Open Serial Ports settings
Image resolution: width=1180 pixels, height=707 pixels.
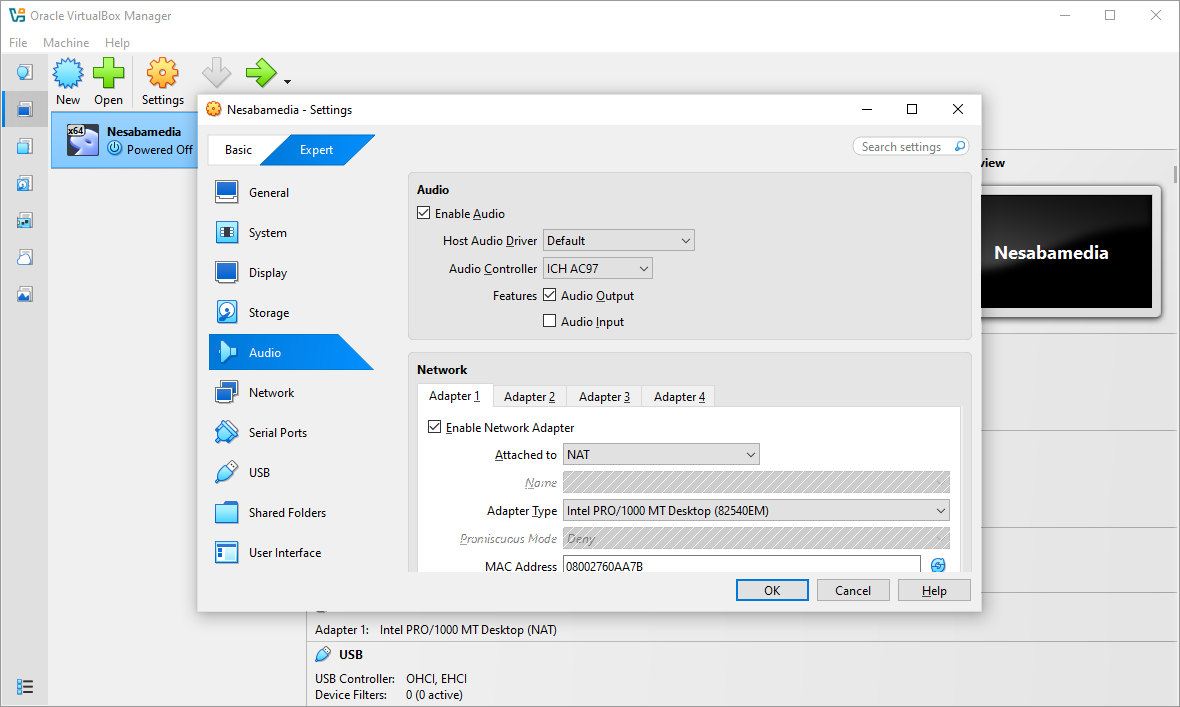click(277, 433)
